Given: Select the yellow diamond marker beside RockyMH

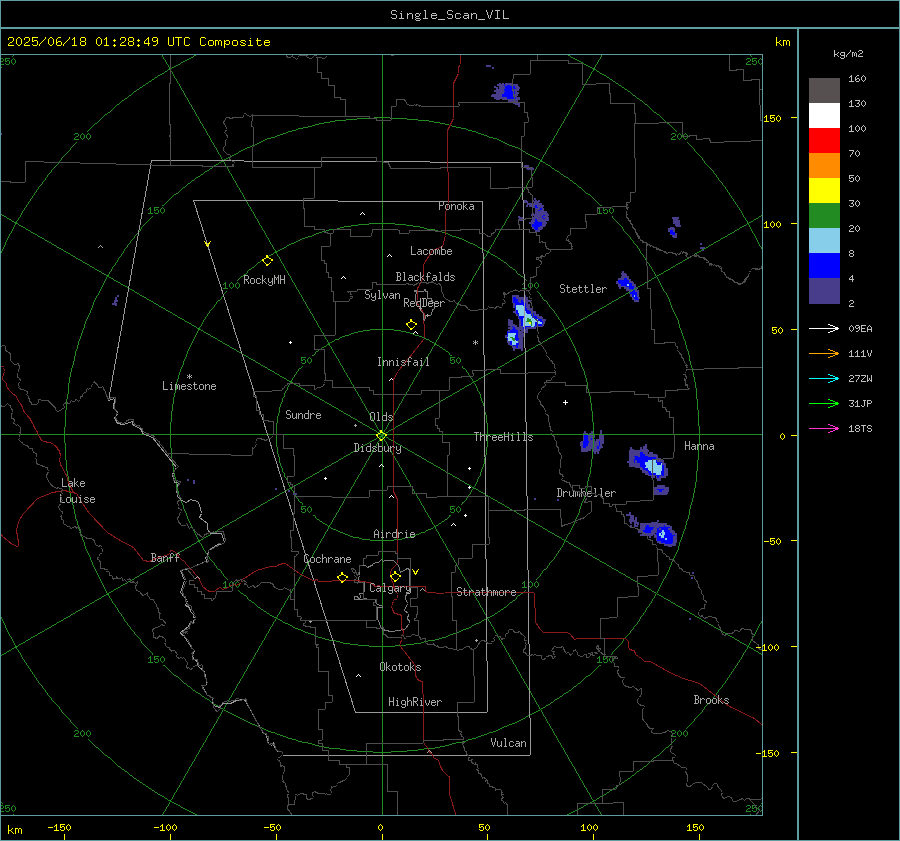Looking at the screenshot, I should 267,261.
